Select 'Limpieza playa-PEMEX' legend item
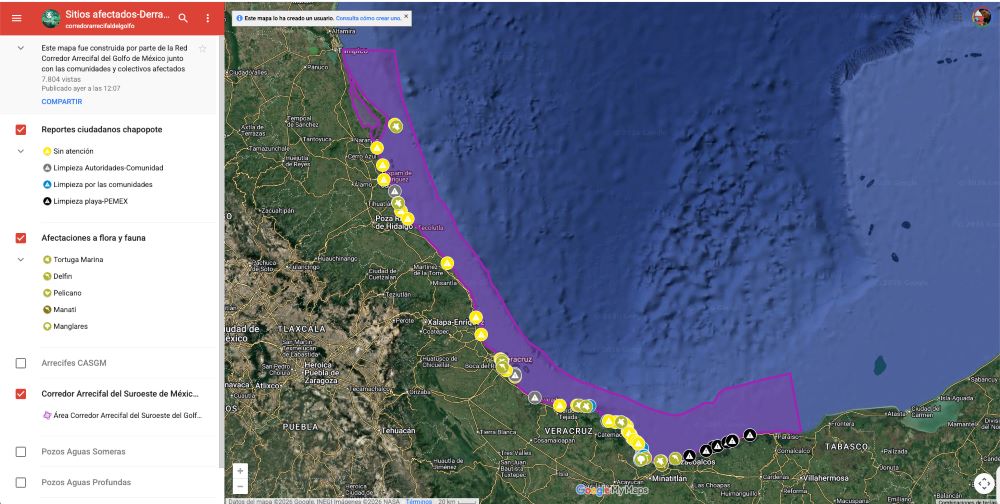The width and height of the screenshot is (1000, 504). [85, 201]
